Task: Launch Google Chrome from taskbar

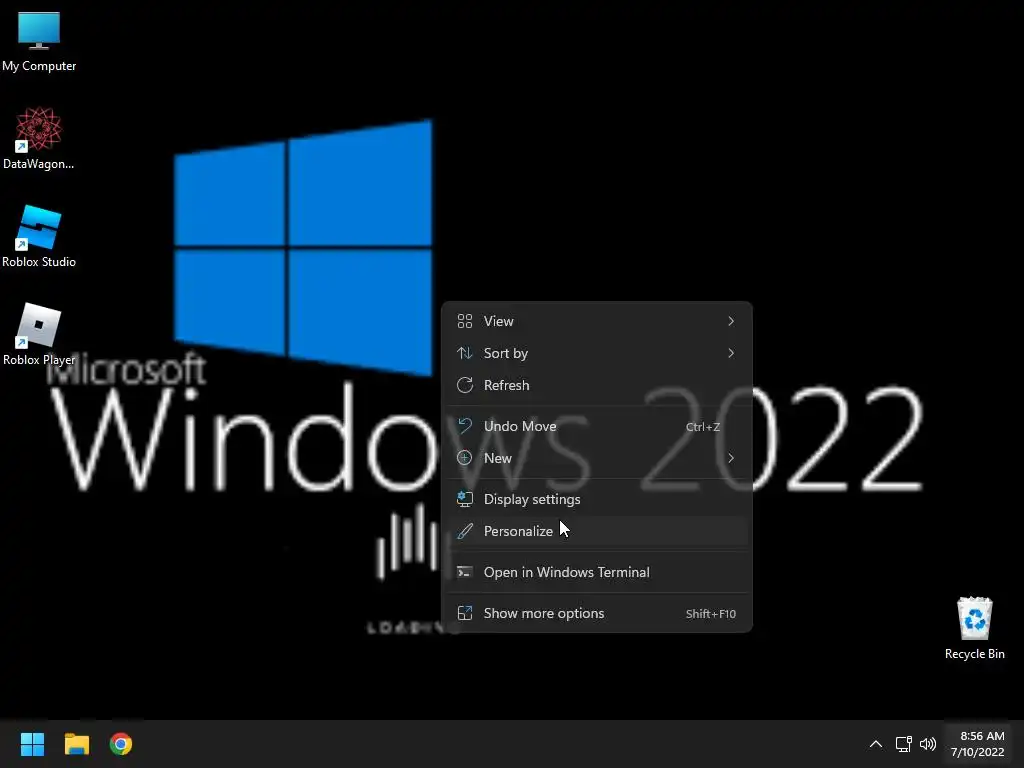Action: (x=121, y=744)
